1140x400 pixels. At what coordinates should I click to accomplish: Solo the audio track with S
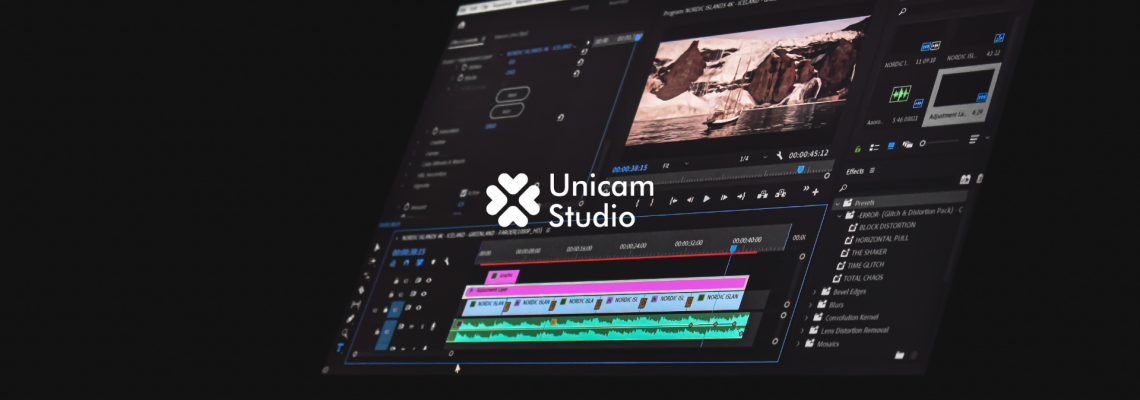422,327
